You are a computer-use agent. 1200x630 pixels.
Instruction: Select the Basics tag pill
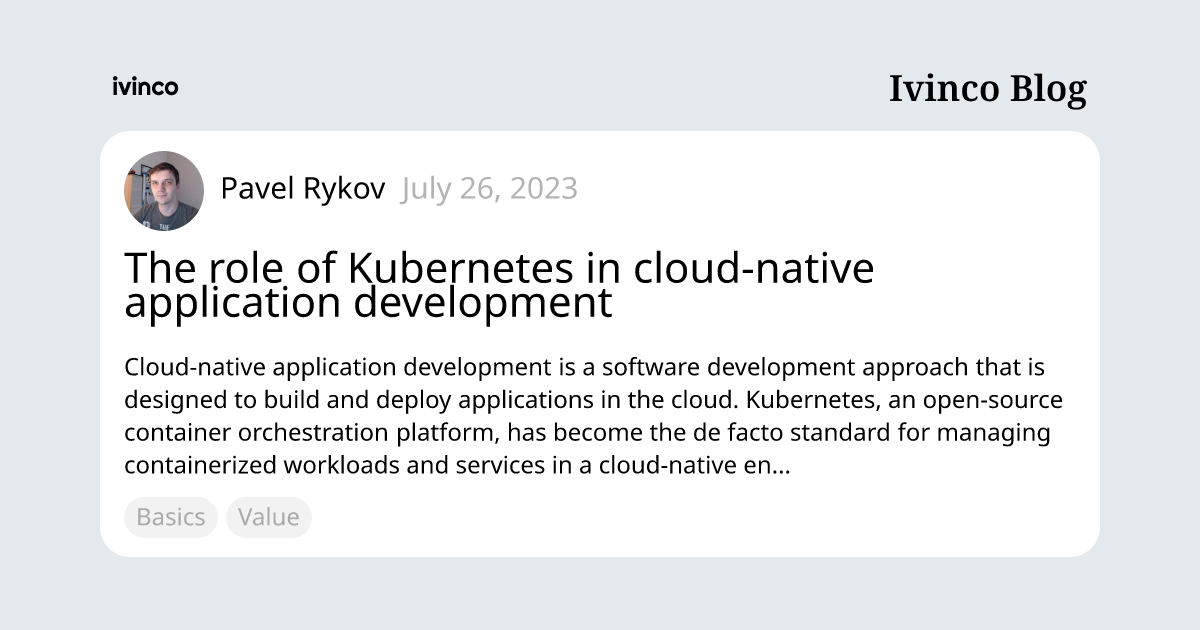[170, 517]
